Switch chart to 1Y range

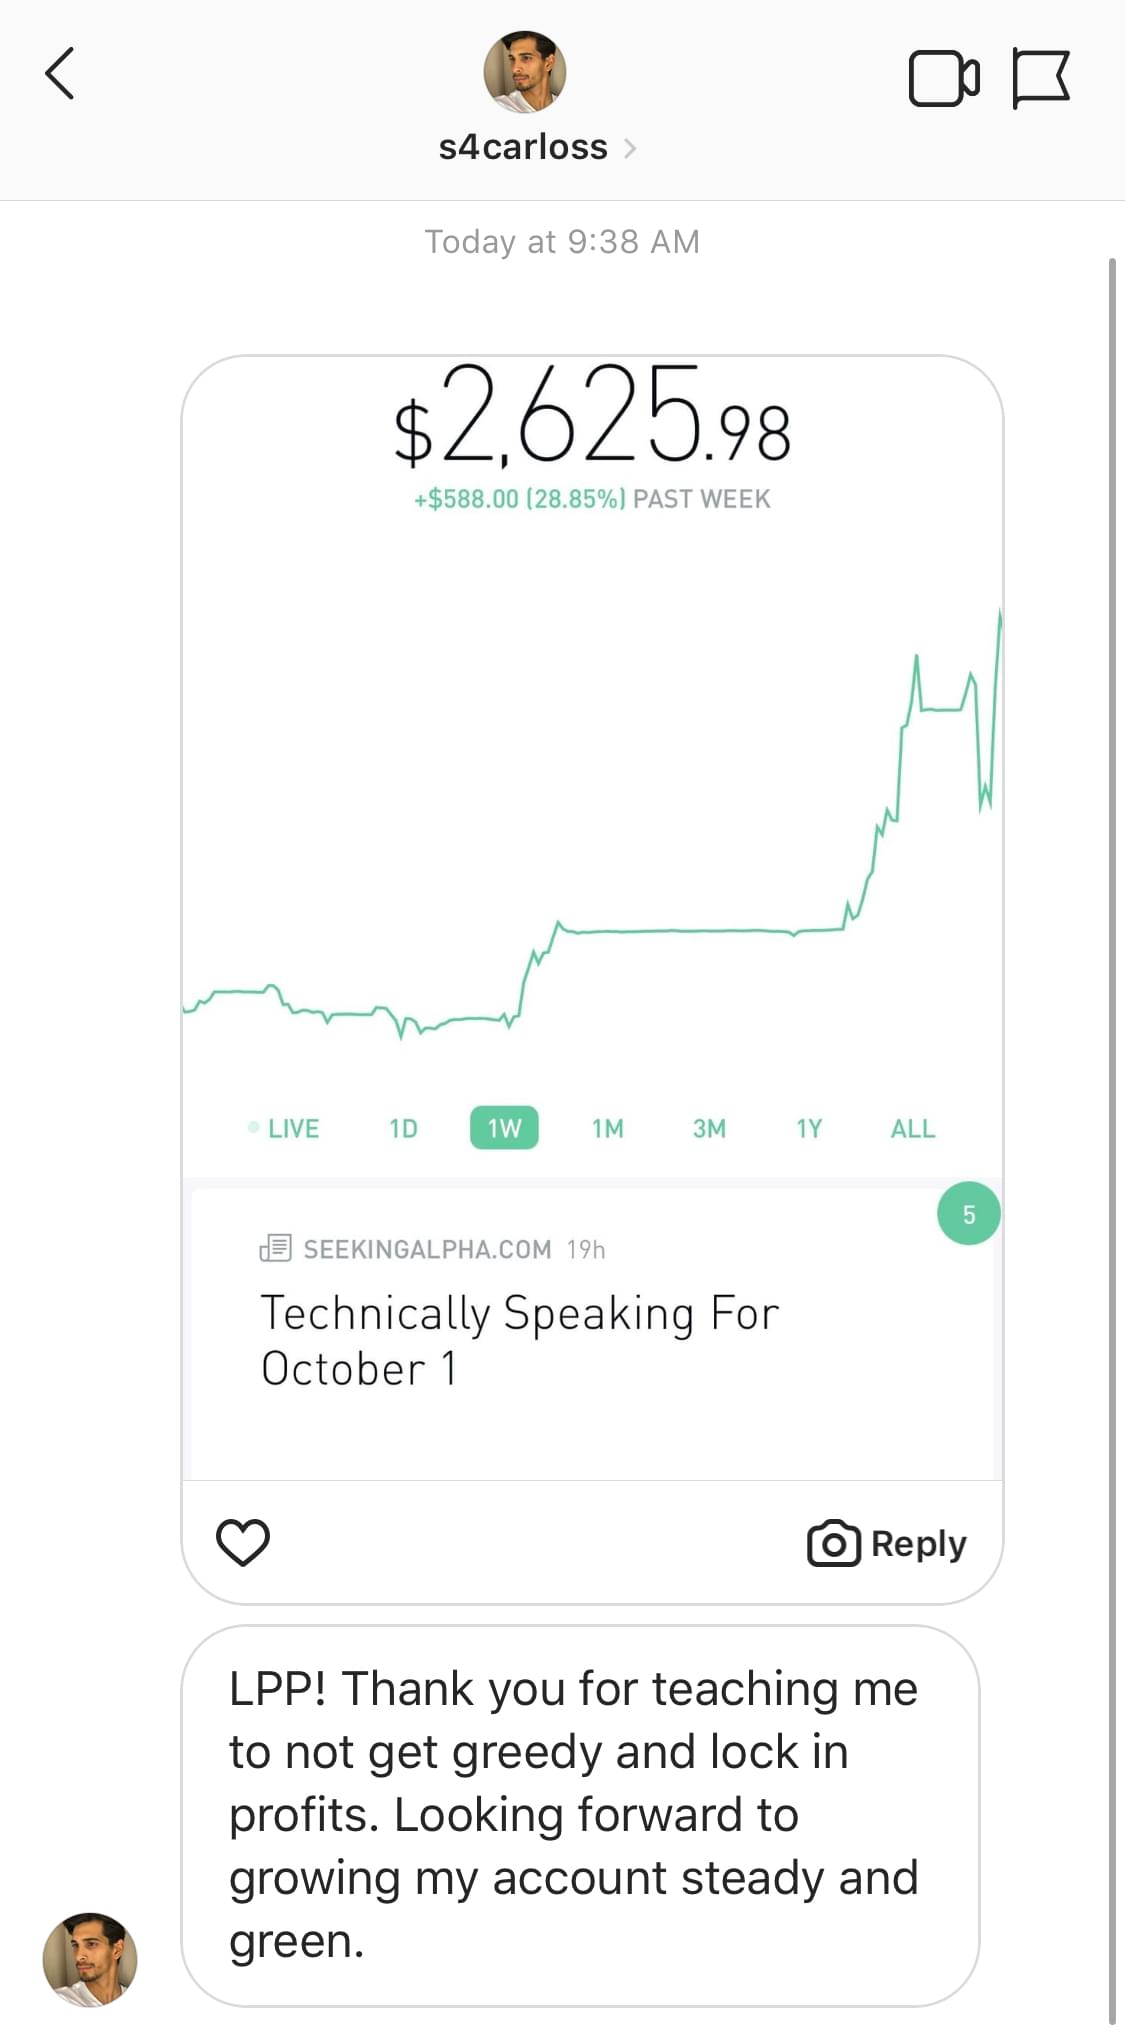(809, 1128)
